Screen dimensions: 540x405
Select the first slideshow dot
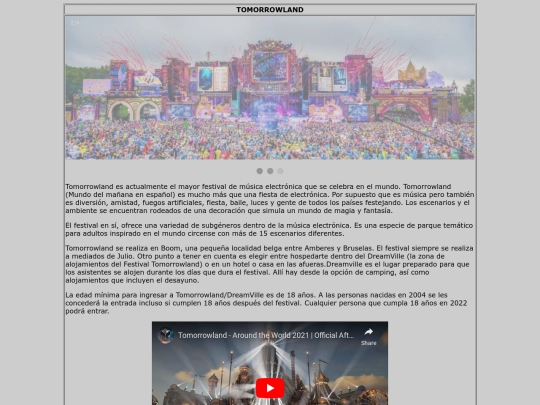pos(260,171)
